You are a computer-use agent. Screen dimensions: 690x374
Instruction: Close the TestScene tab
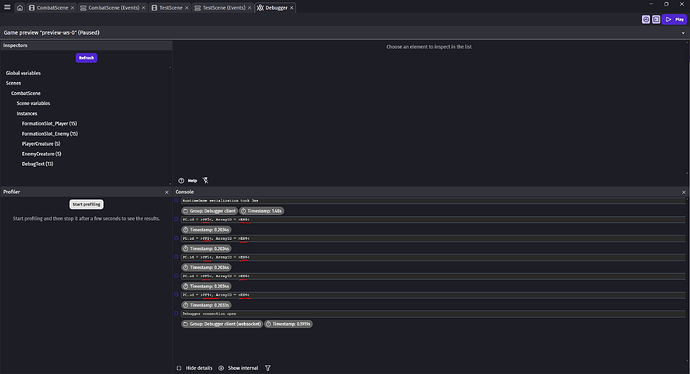(187, 8)
